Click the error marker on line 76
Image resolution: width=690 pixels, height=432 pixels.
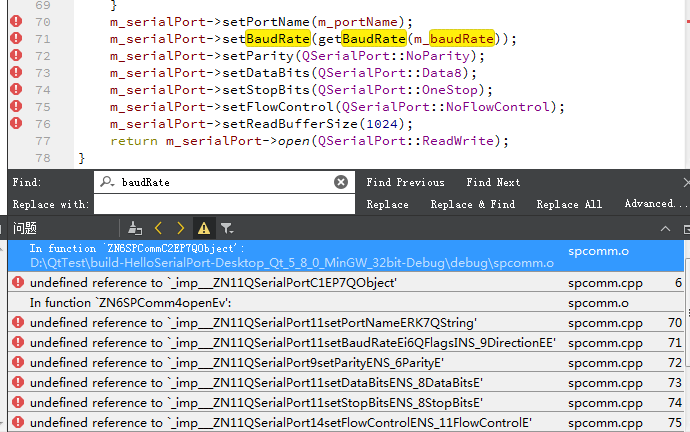tap(16, 123)
